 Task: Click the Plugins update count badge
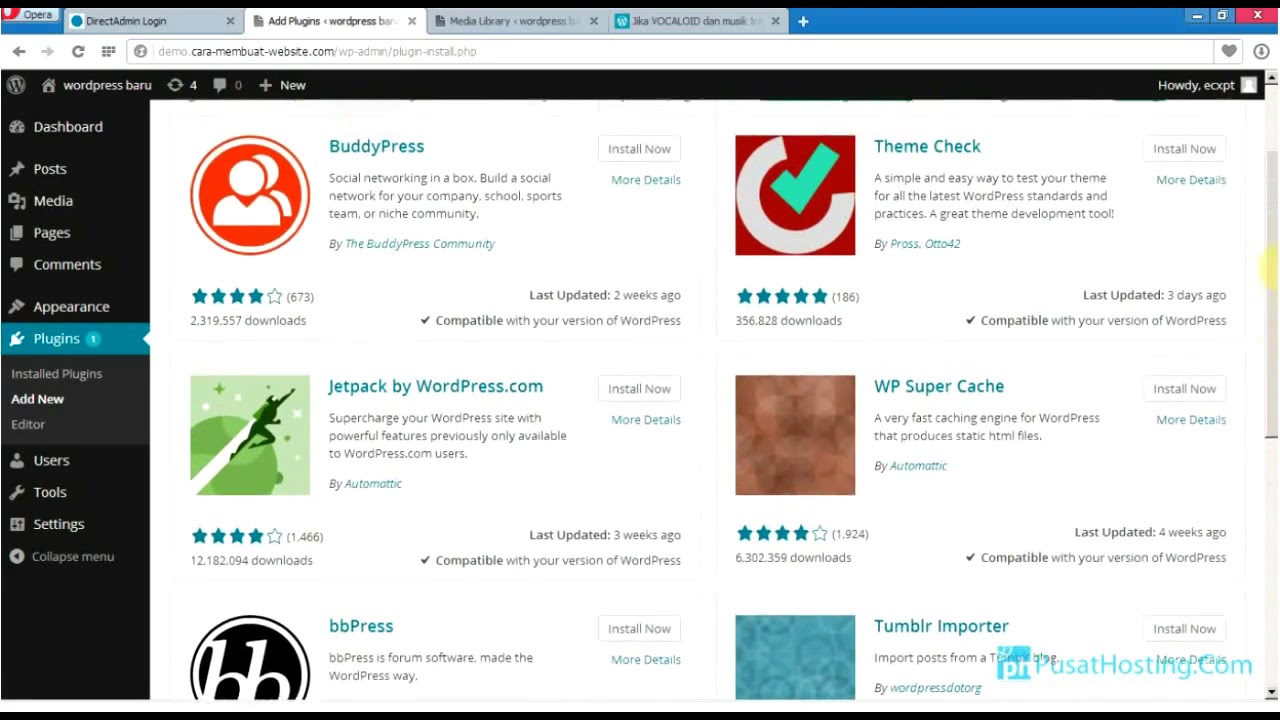93,339
